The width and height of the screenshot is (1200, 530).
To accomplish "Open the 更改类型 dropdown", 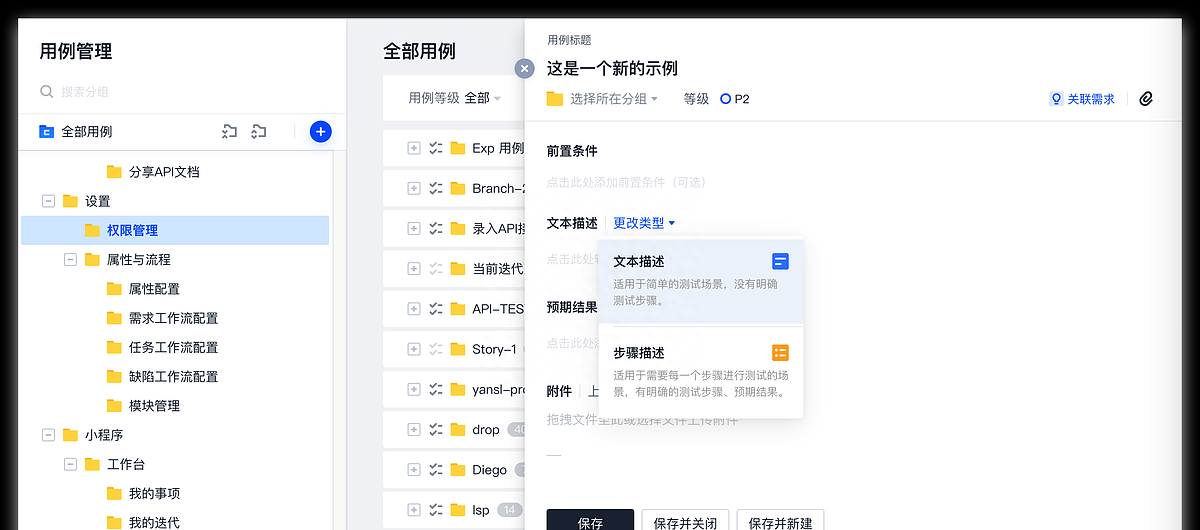I will pyautogui.click(x=644, y=223).
